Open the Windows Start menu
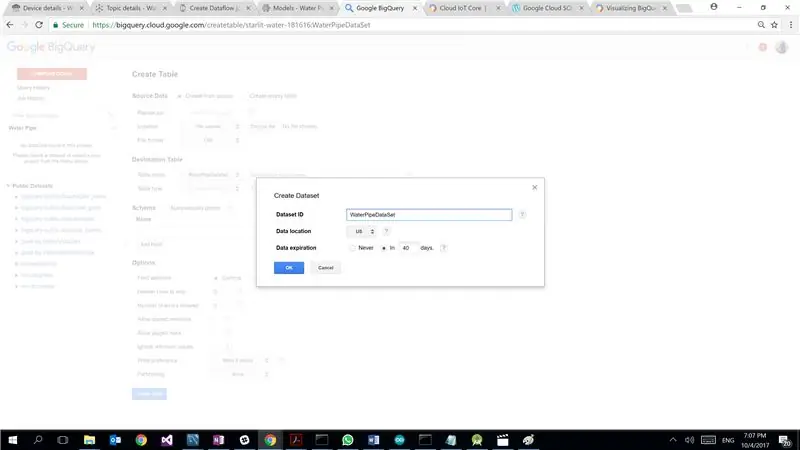 tap(13, 440)
